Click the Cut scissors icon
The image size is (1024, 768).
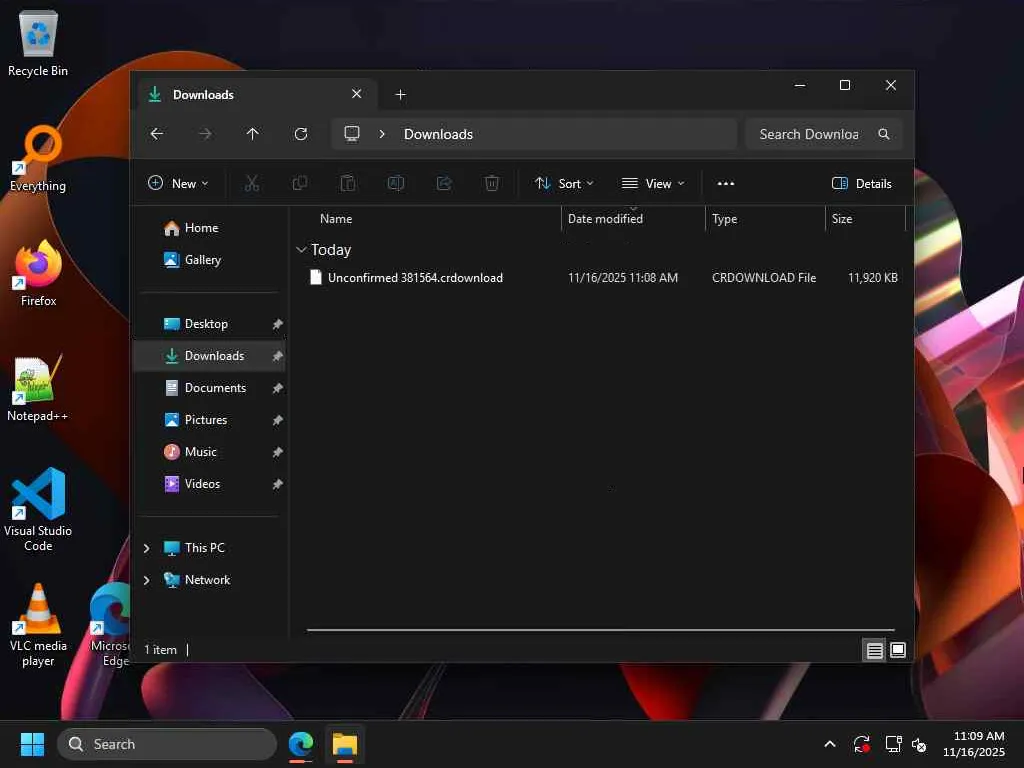click(251, 184)
